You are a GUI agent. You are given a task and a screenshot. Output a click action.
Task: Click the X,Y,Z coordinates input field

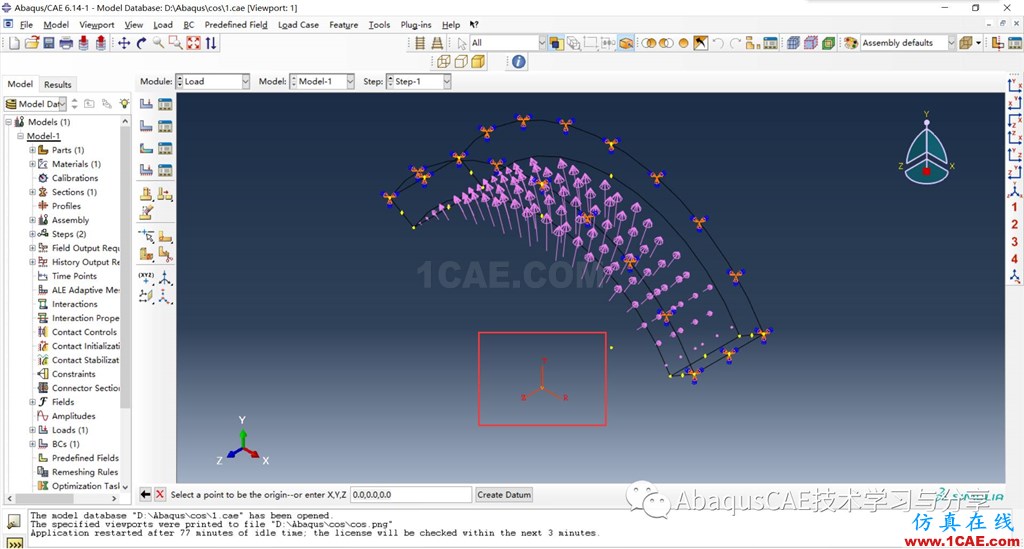click(411, 495)
